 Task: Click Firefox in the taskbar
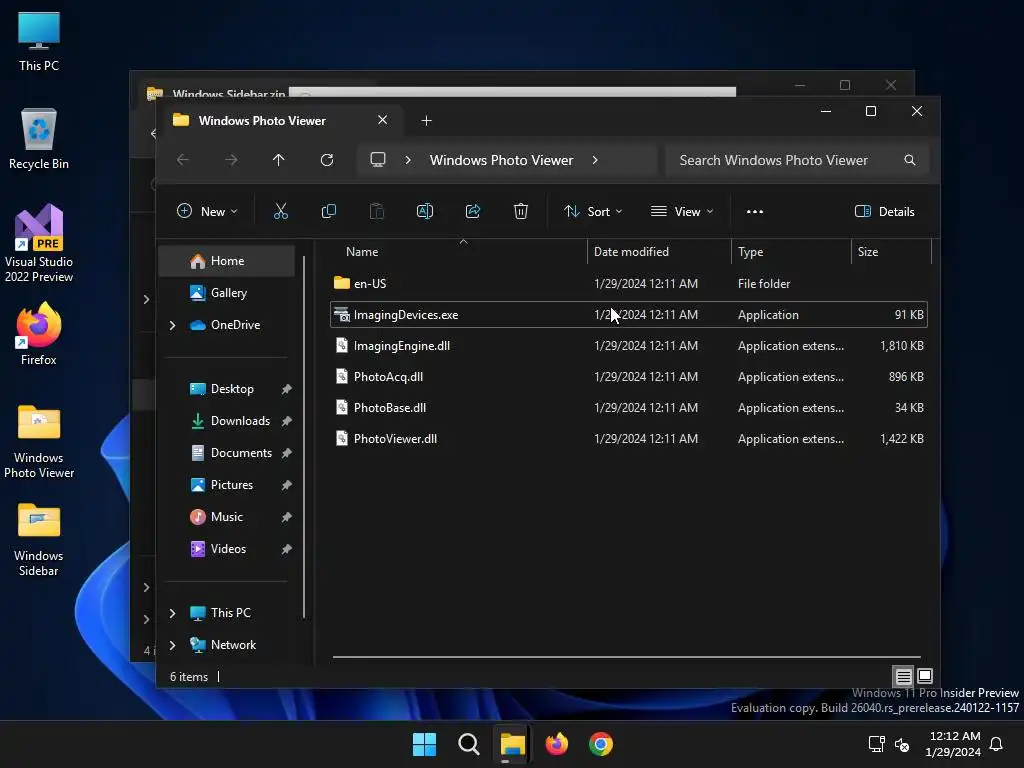(x=556, y=744)
